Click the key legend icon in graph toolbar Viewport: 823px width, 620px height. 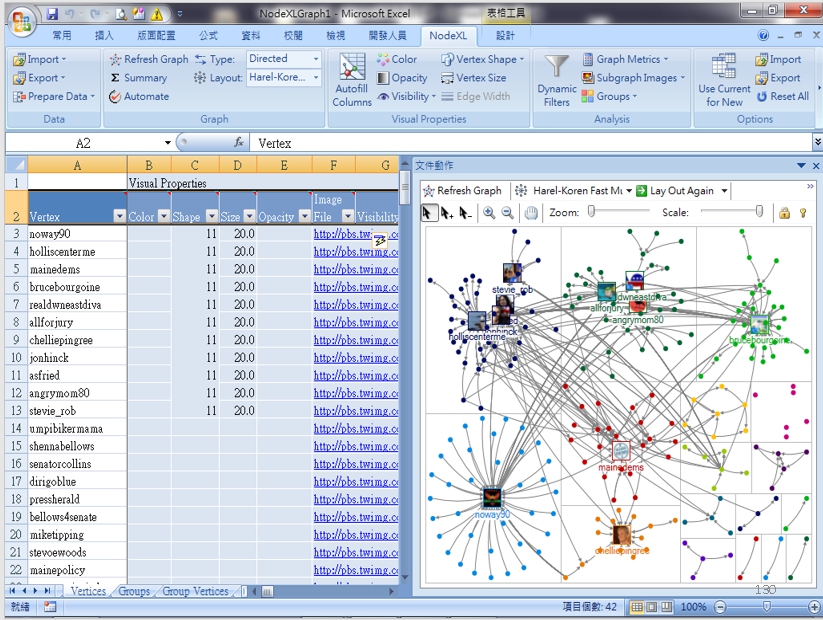tap(803, 213)
